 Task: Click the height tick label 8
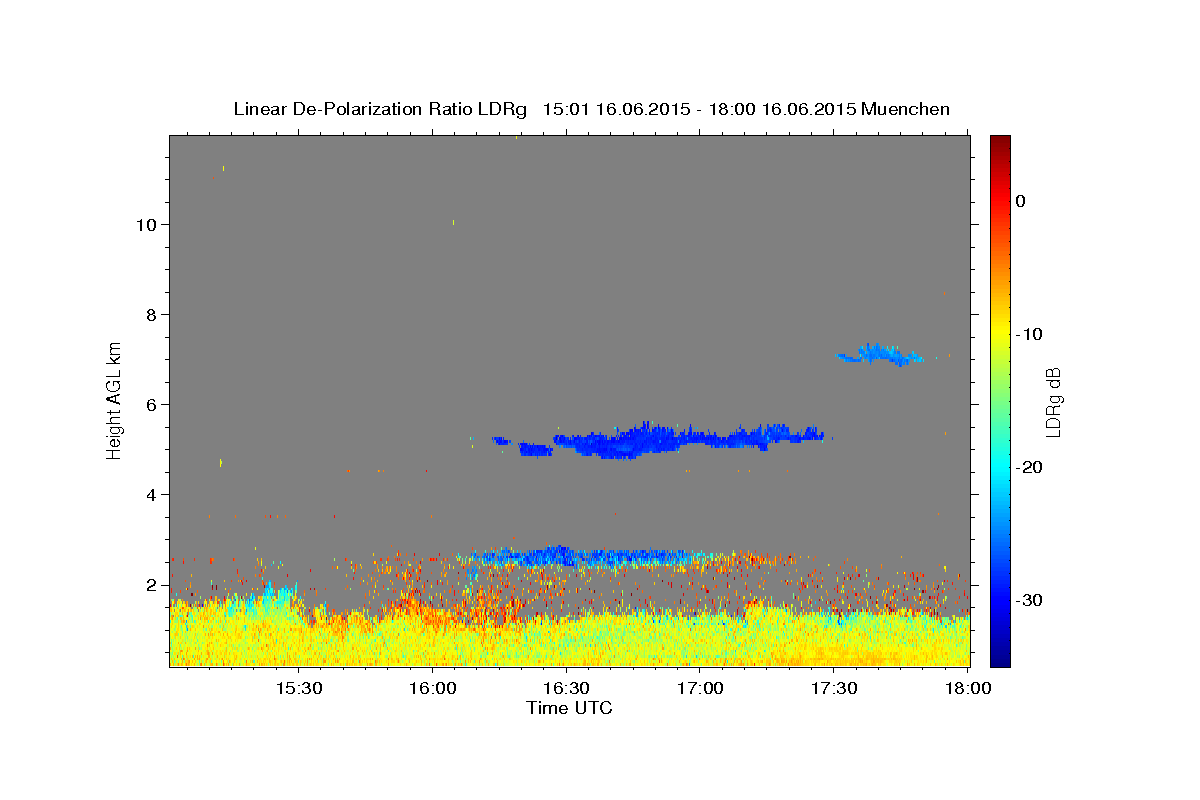(x=152, y=314)
